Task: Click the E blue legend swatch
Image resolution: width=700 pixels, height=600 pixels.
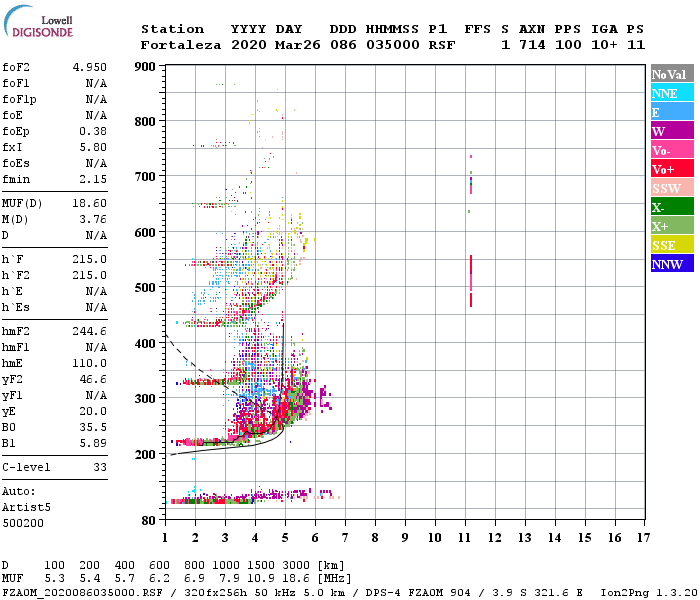Action: click(x=672, y=112)
